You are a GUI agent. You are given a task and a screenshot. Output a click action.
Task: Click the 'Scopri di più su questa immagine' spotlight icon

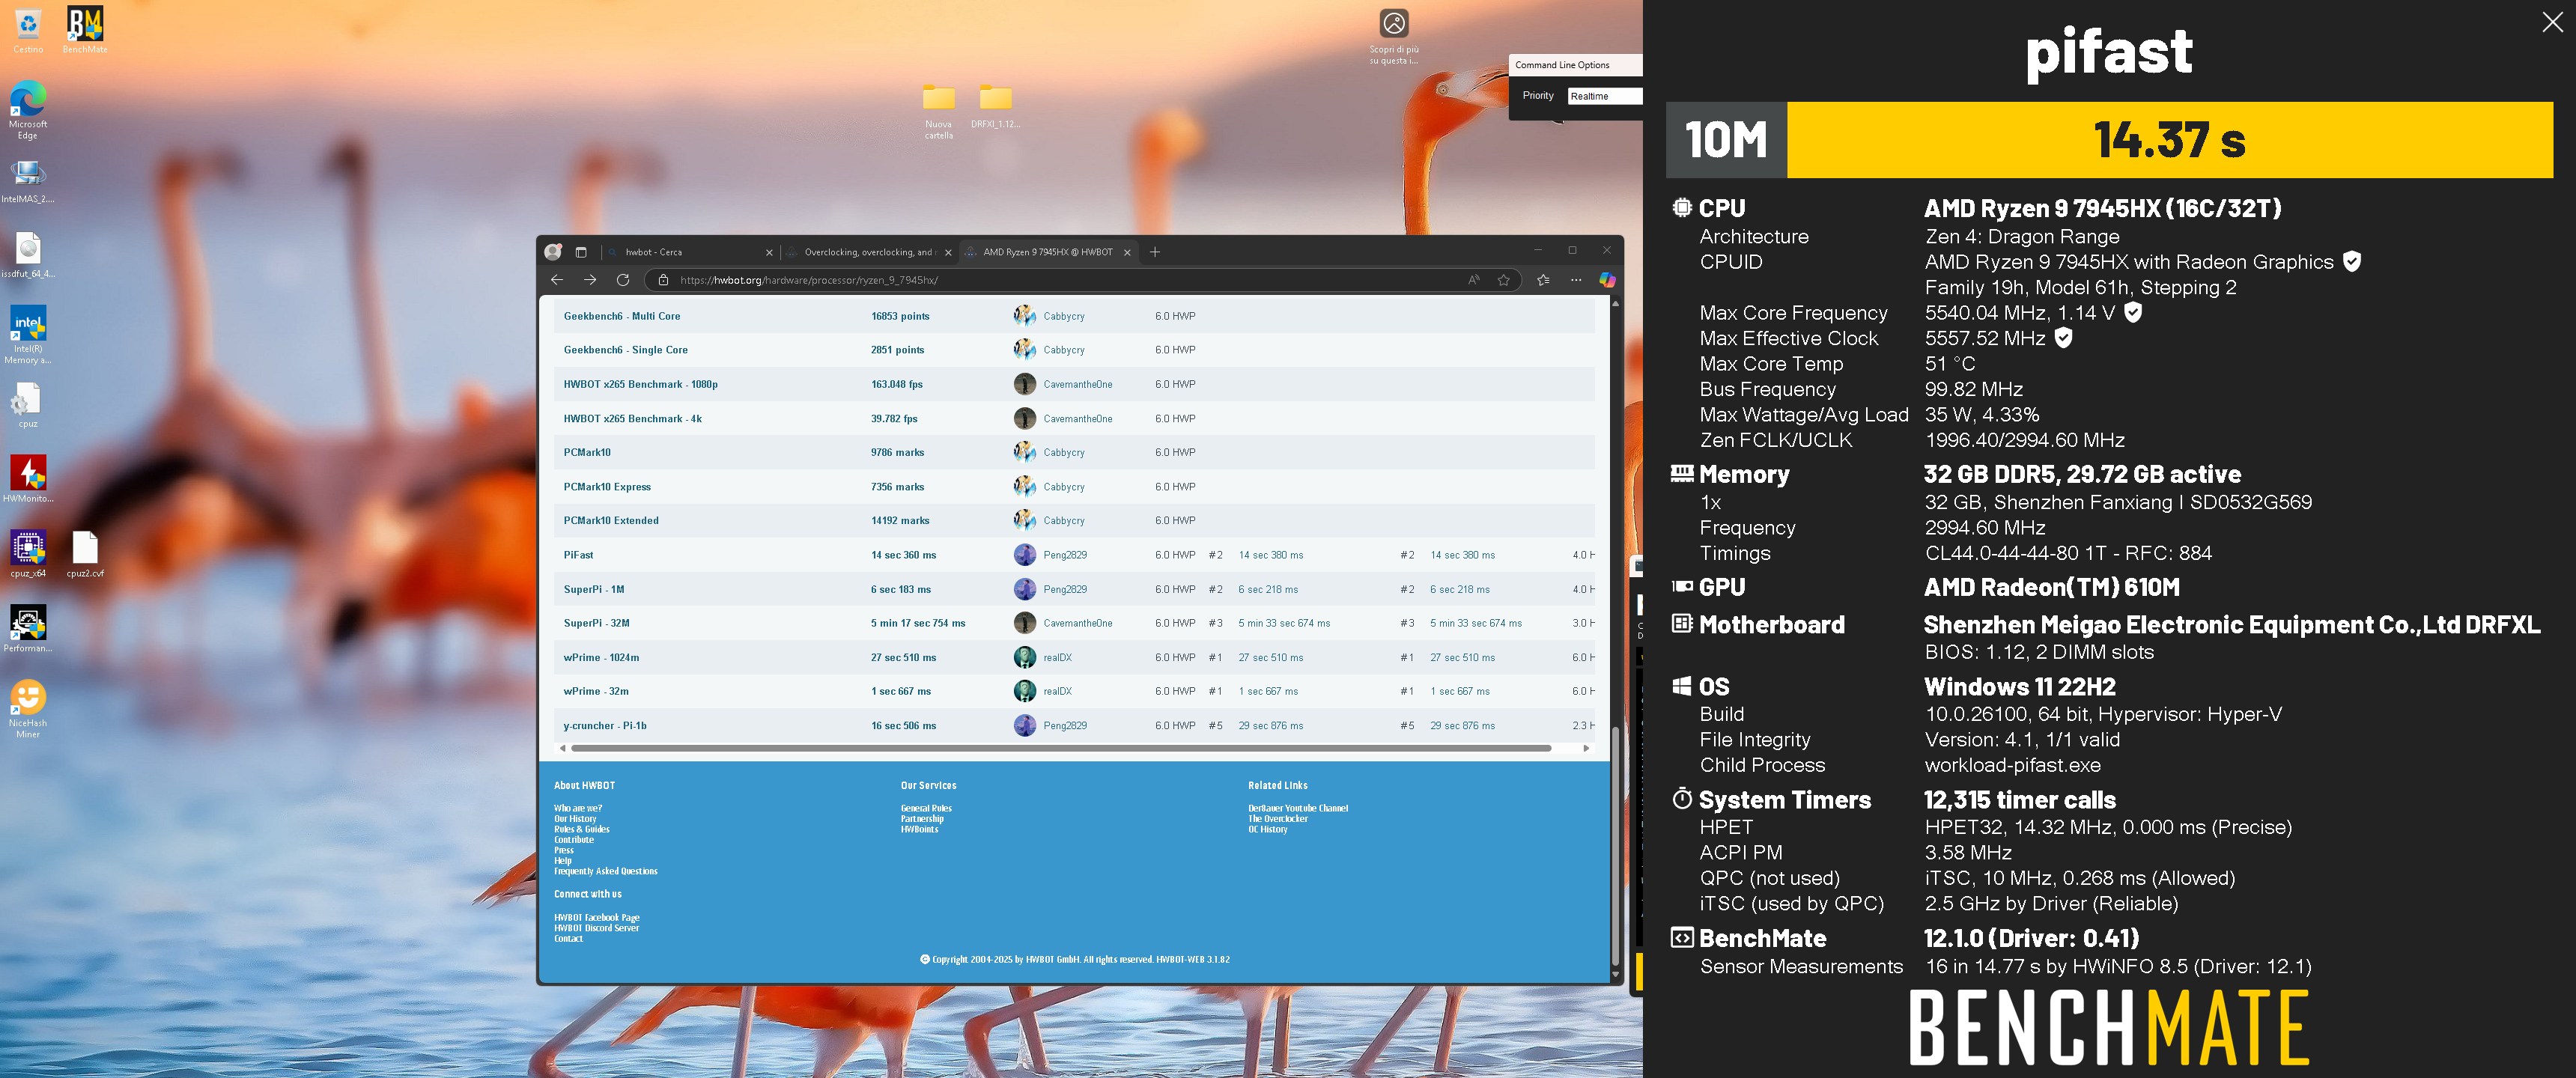coord(1394,37)
